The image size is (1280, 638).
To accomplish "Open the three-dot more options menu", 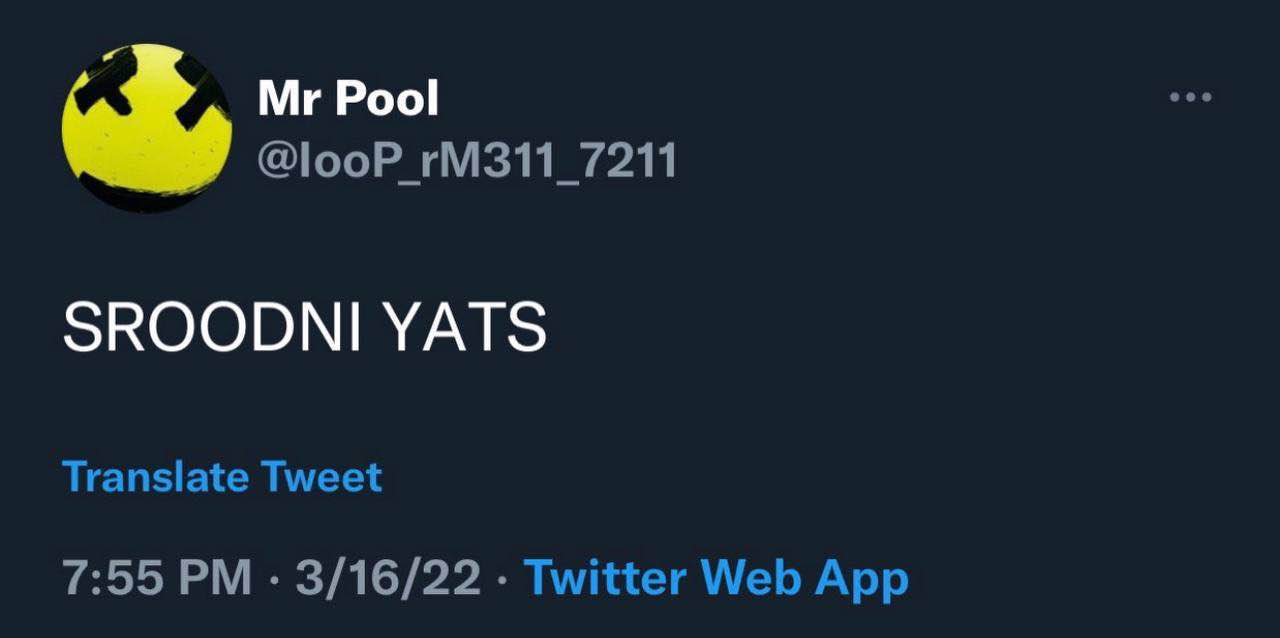I will point(1190,97).
